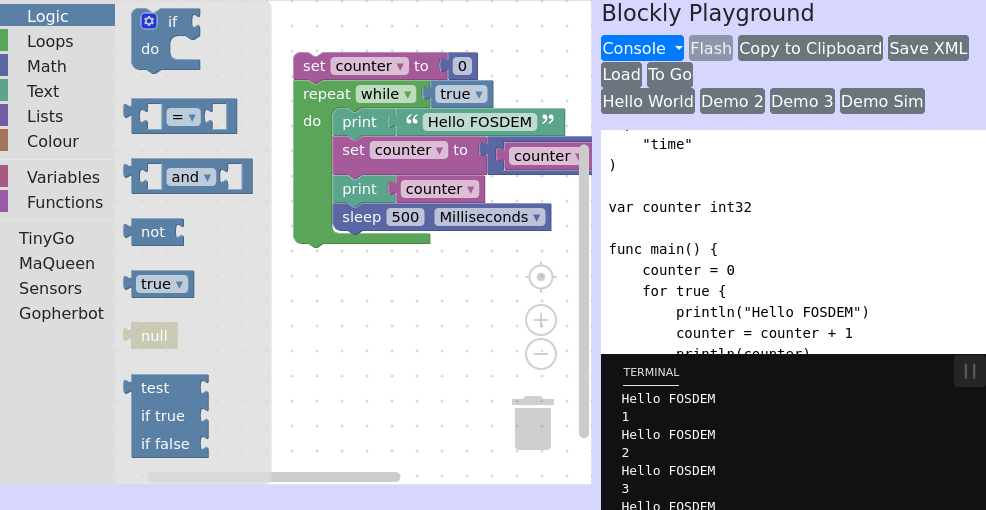This screenshot has height=510, width=986.
Task: Select the null block in the flyout
Action: [x=154, y=336]
